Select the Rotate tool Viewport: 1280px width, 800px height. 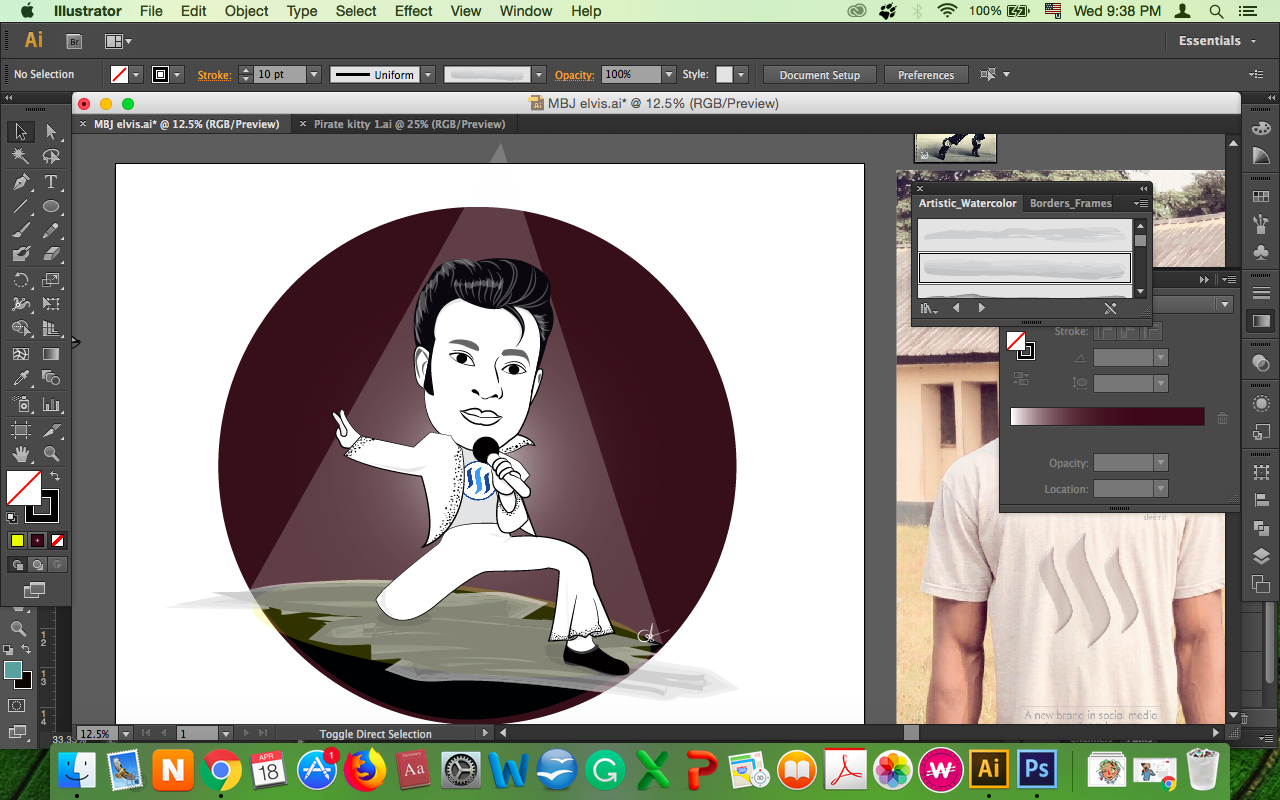(x=20, y=280)
